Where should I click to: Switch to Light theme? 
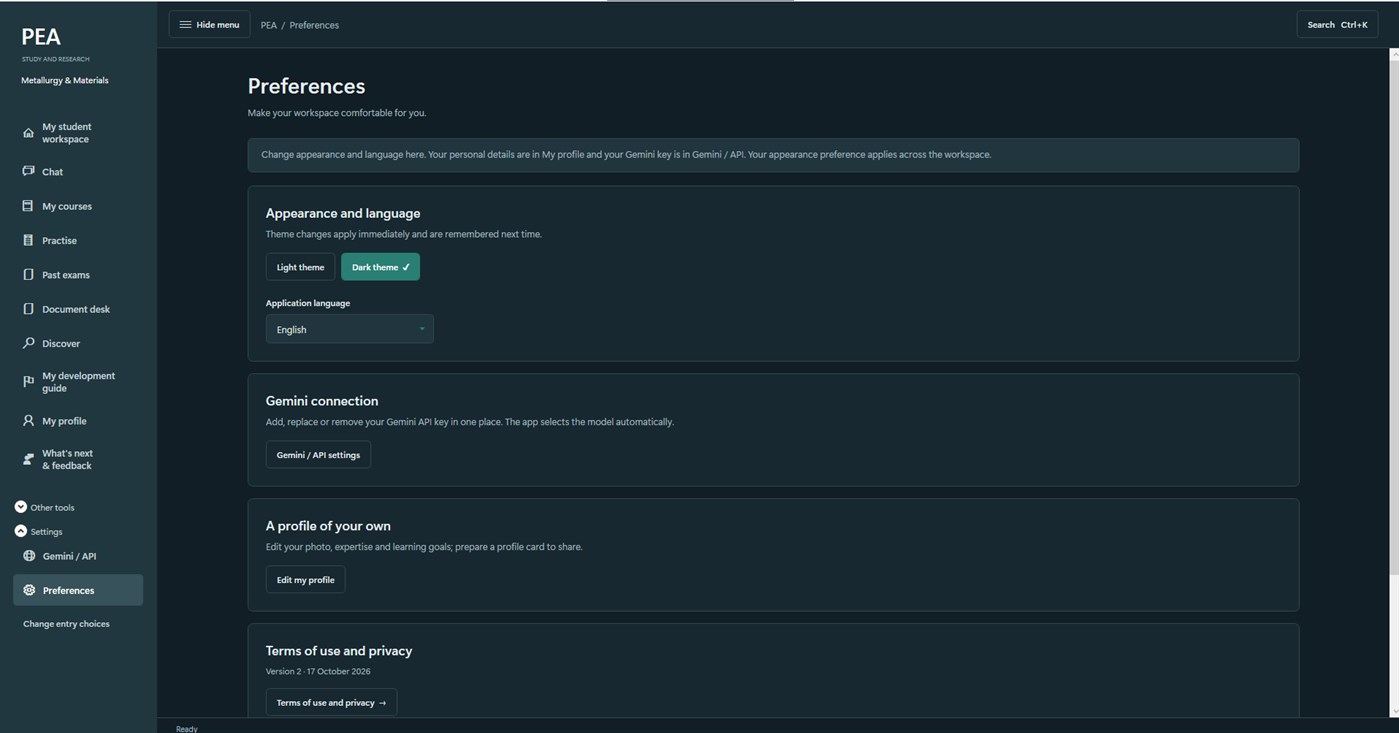[300, 267]
